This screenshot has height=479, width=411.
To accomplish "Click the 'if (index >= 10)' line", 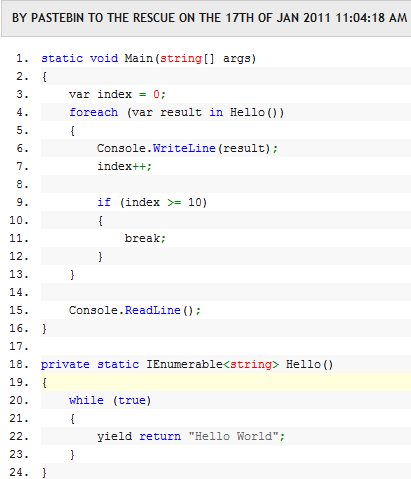I will click(152, 202).
